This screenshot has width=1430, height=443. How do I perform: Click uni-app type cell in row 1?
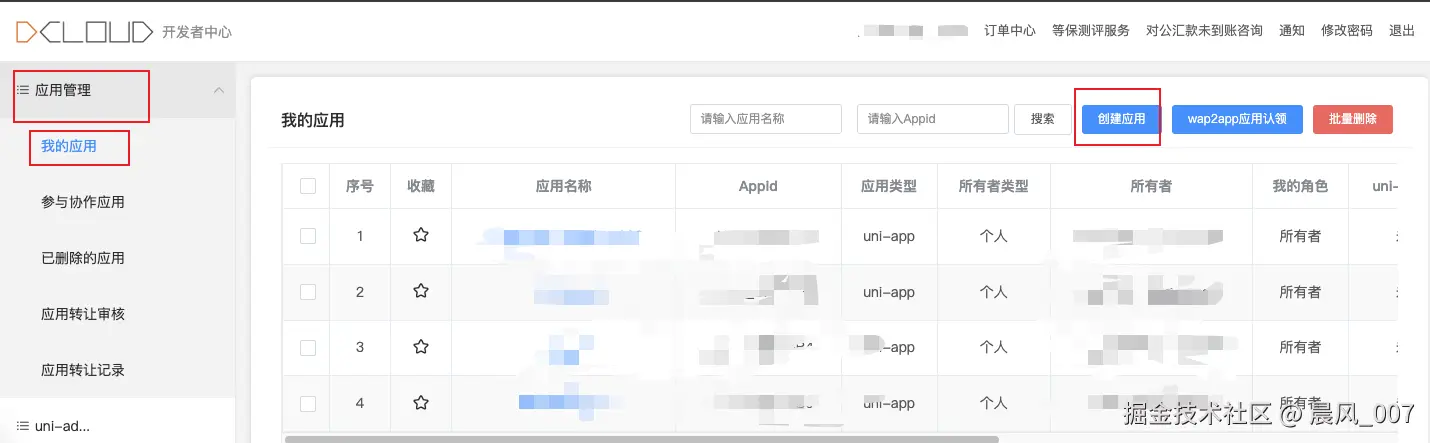coord(889,236)
